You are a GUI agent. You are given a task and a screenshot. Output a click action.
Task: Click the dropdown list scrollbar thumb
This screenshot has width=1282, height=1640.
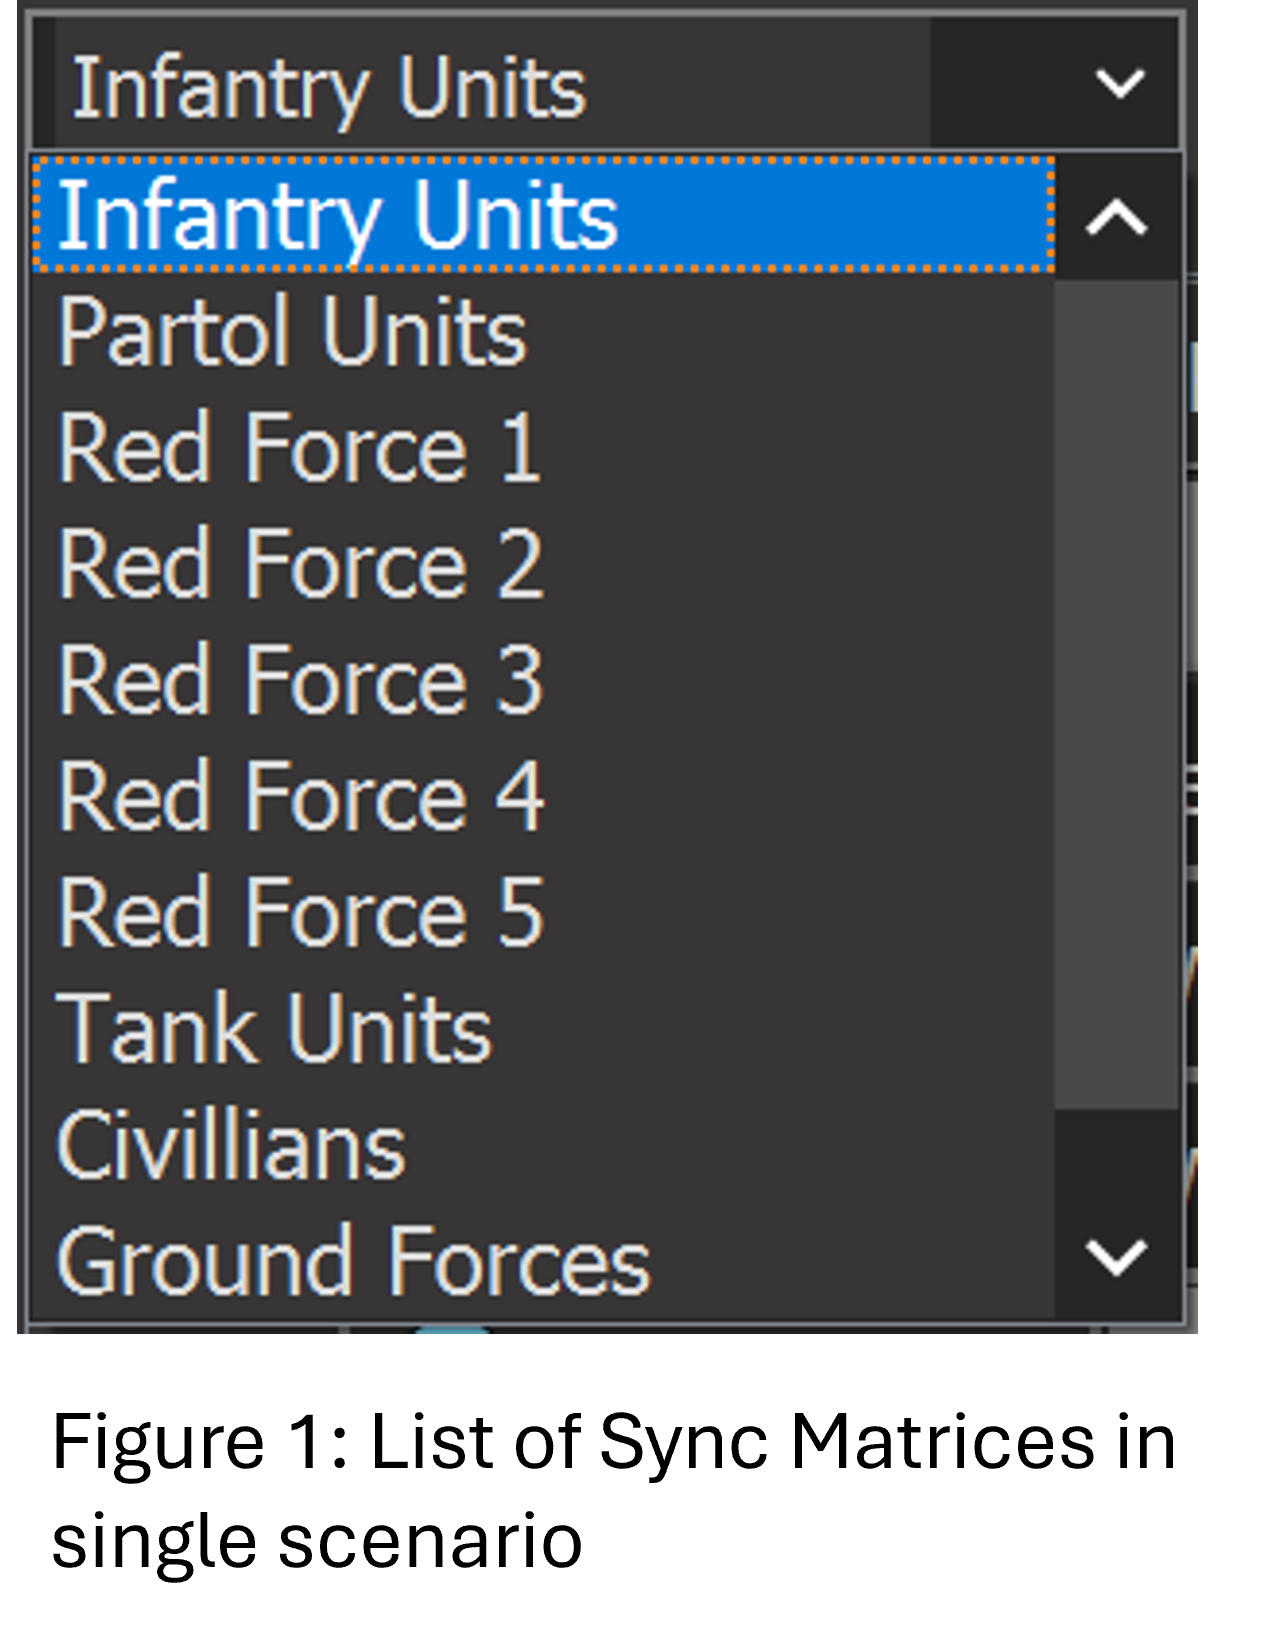click(1116, 694)
